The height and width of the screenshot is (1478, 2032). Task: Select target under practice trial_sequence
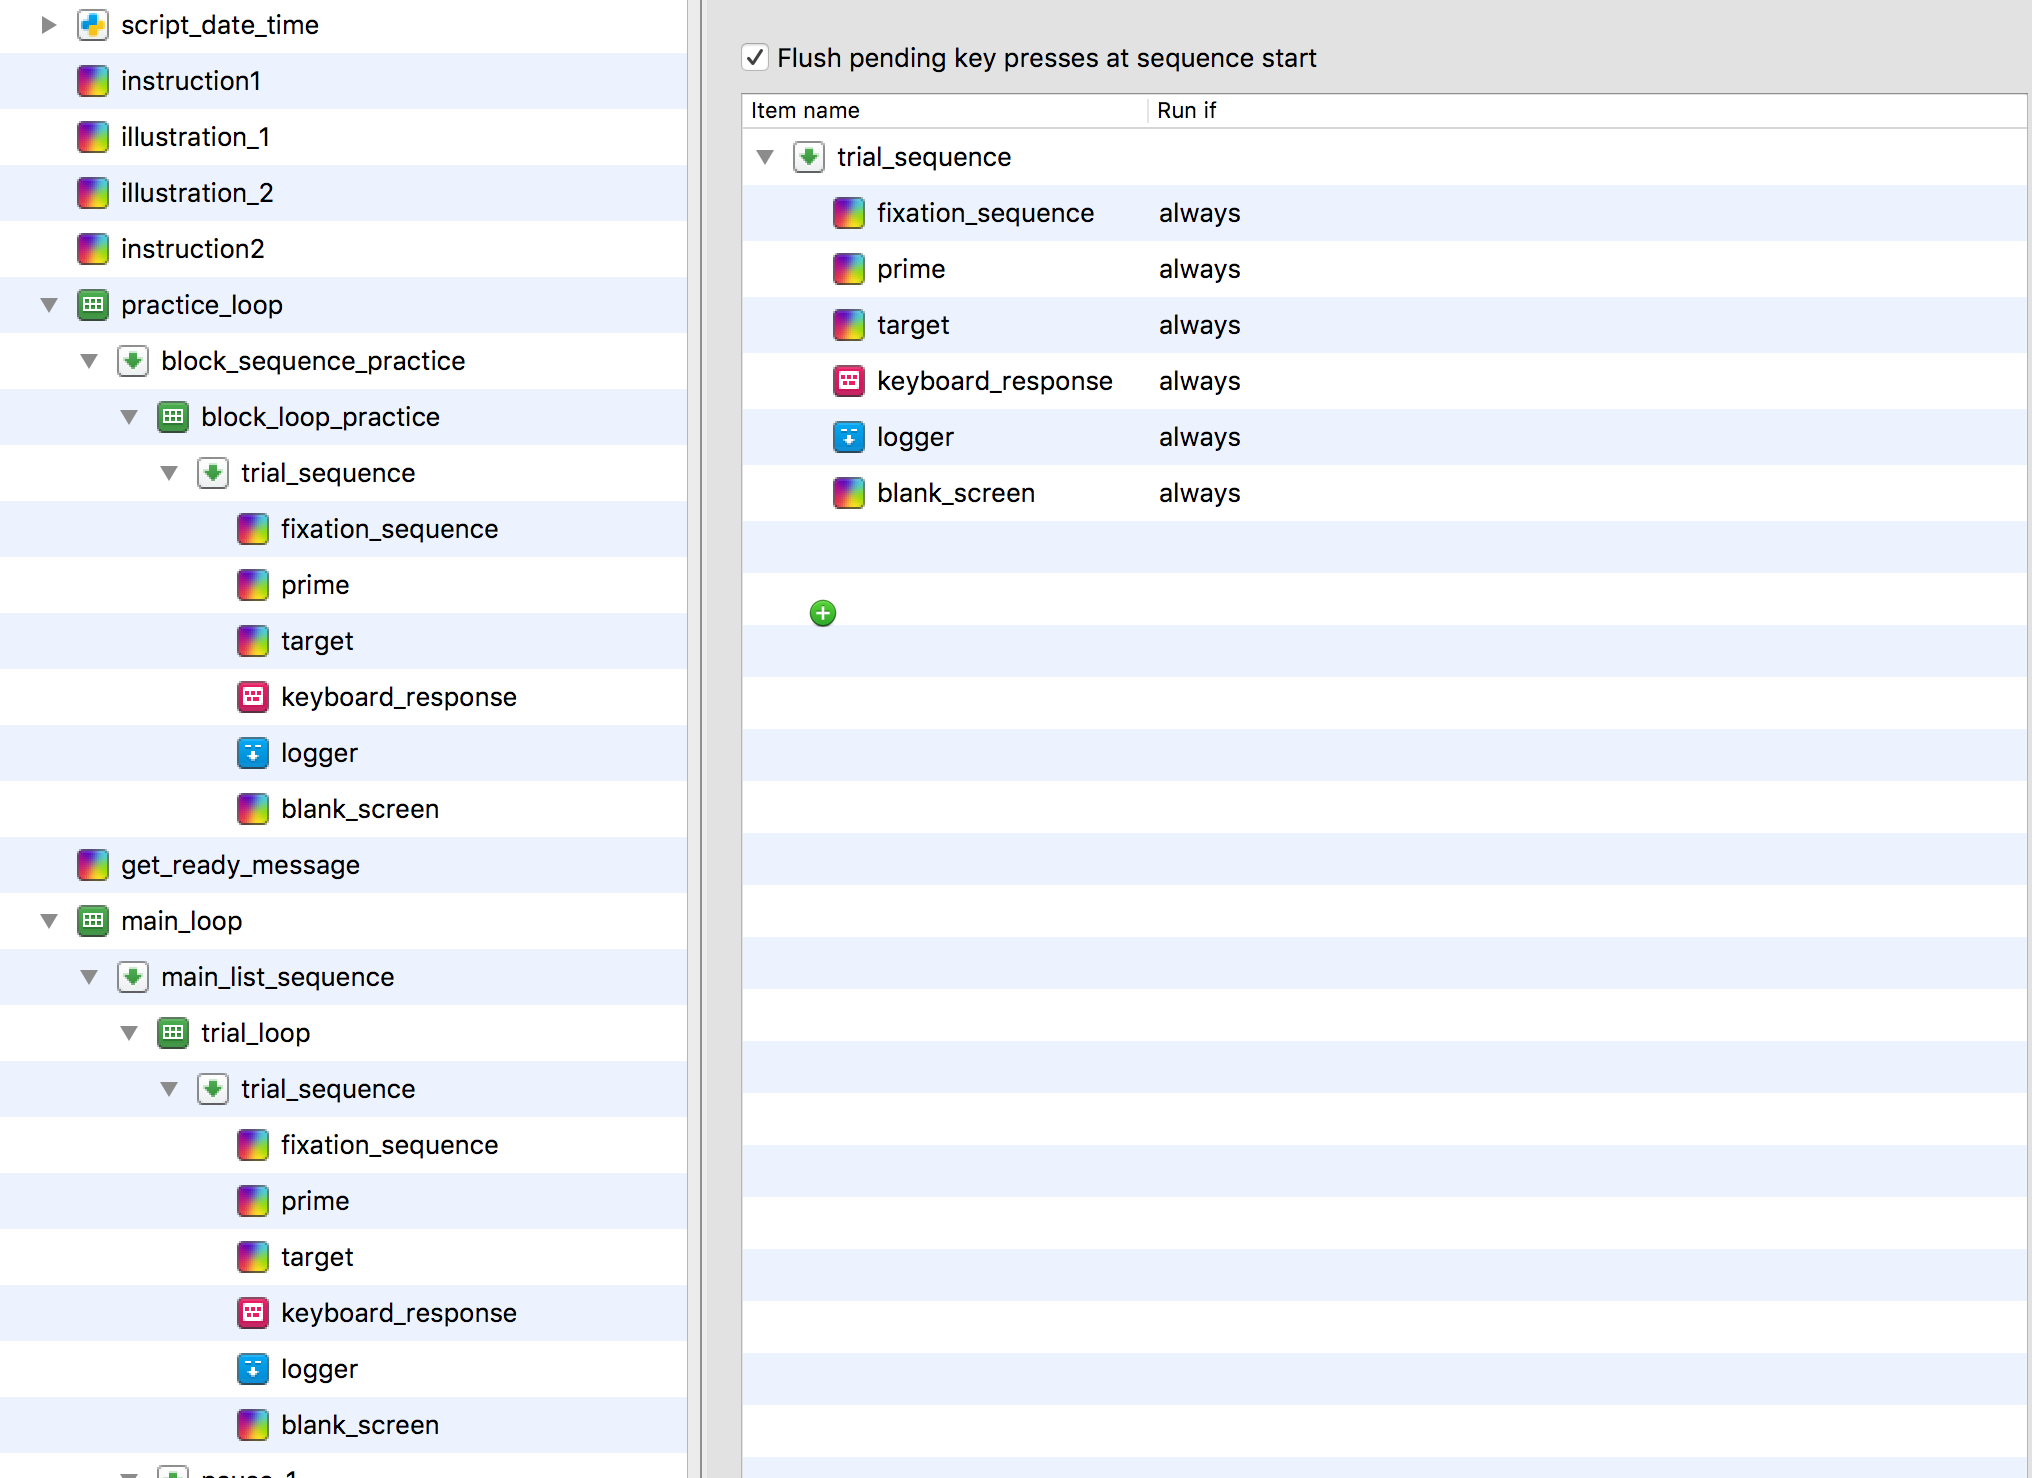[x=317, y=641]
